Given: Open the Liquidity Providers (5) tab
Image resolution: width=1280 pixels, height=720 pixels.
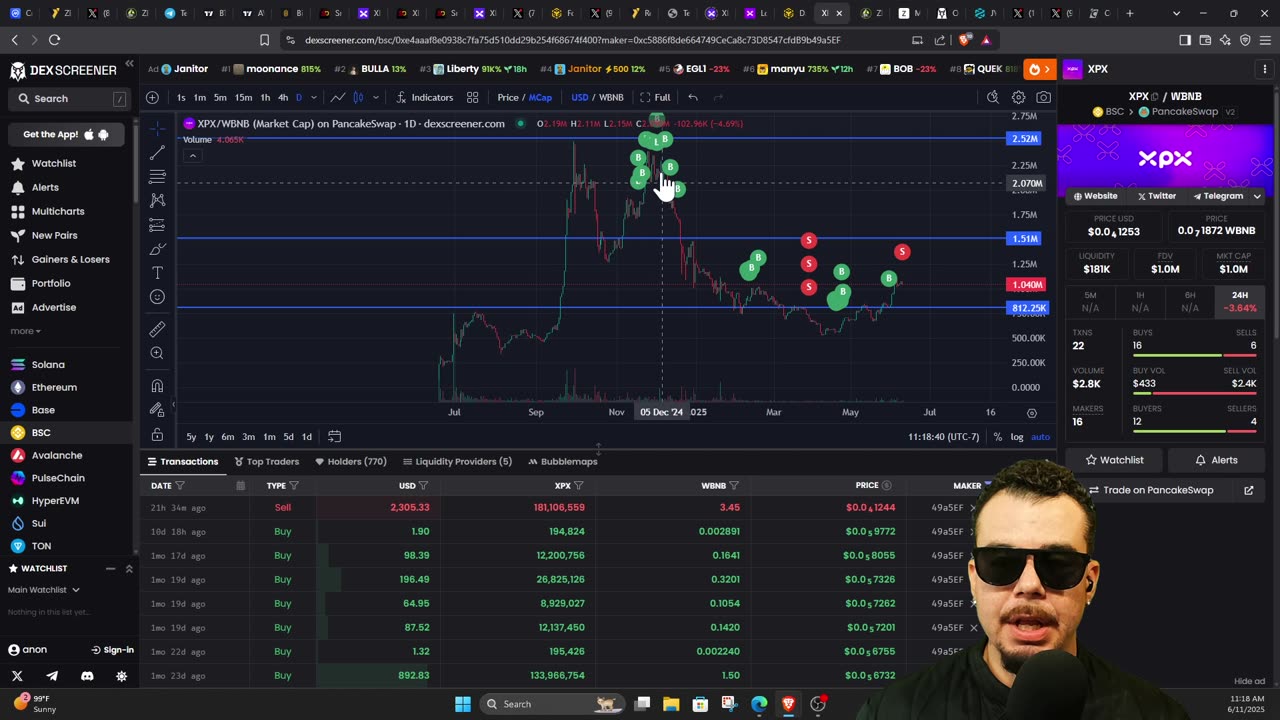Looking at the screenshot, I should (456, 461).
